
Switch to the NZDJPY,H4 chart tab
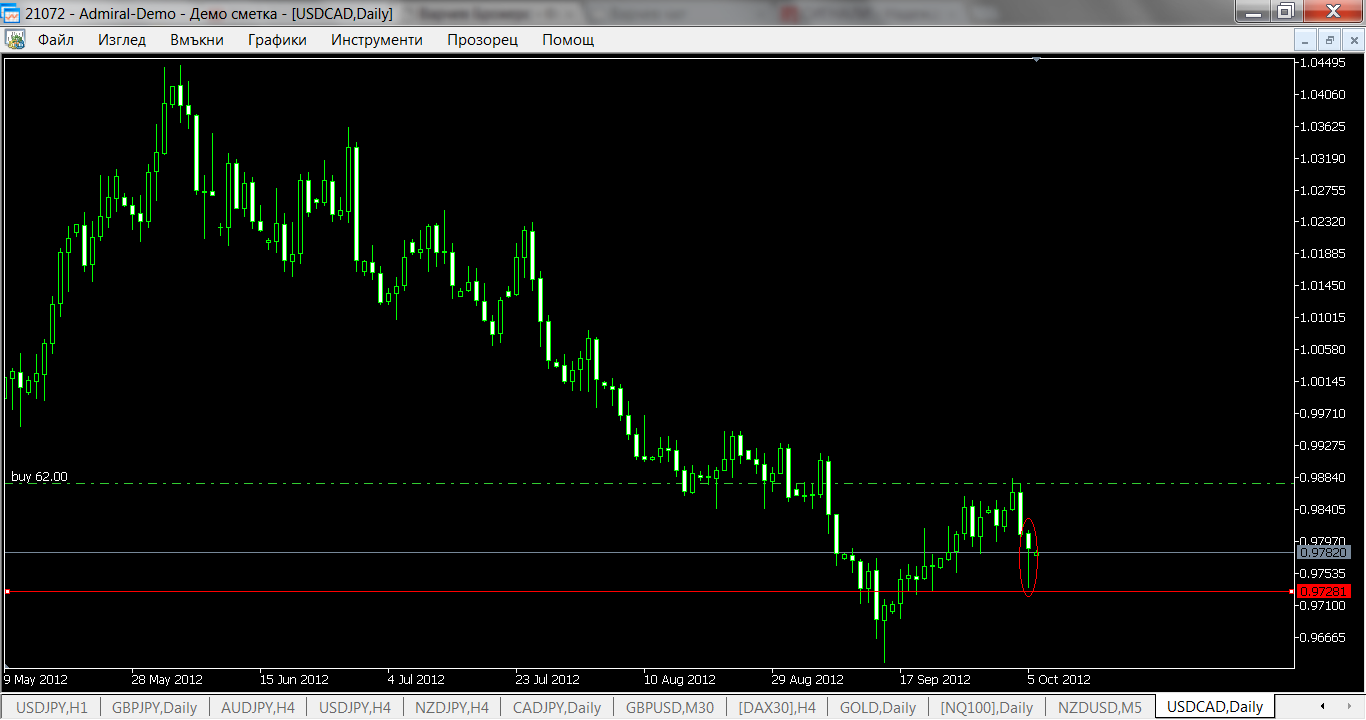click(x=452, y=708)
